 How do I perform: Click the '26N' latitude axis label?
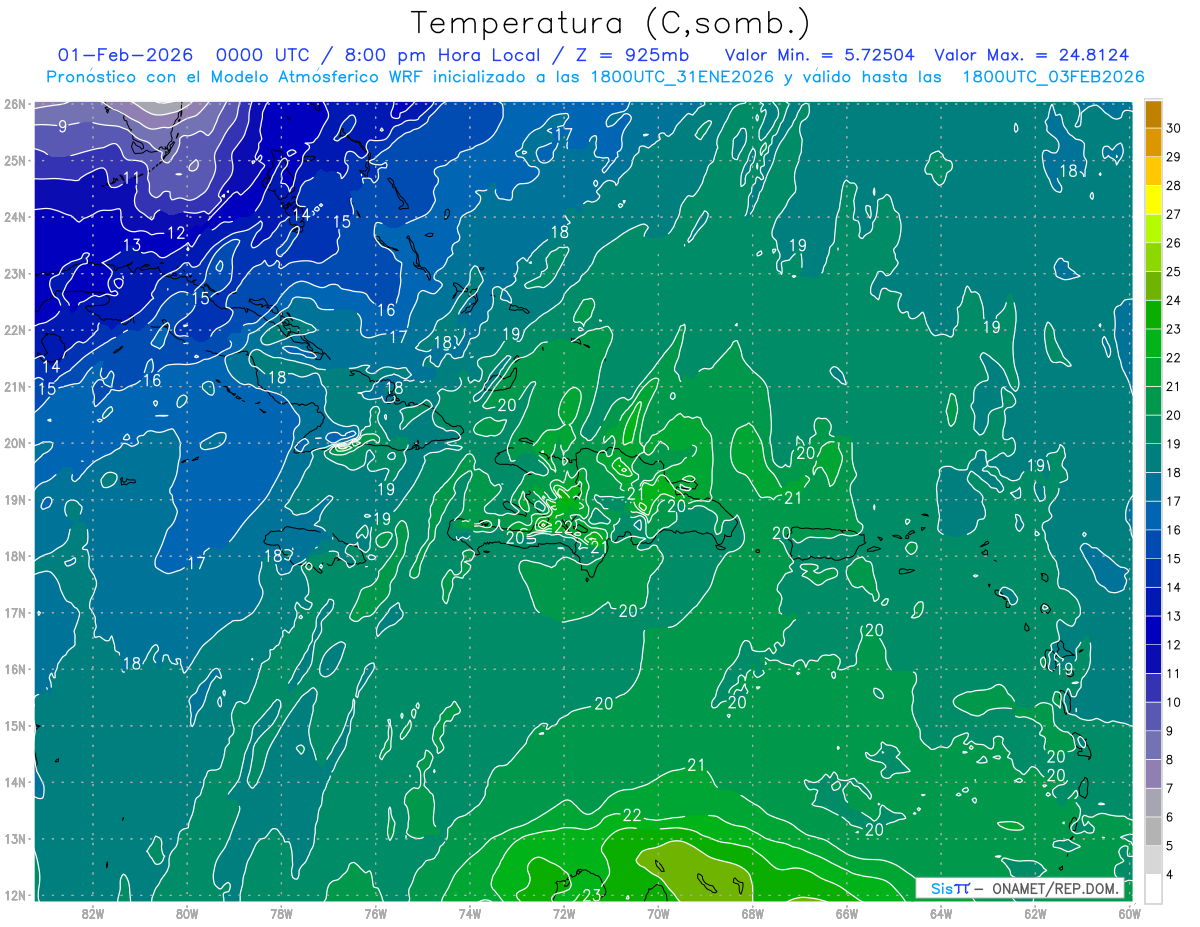tap(14, 104)
